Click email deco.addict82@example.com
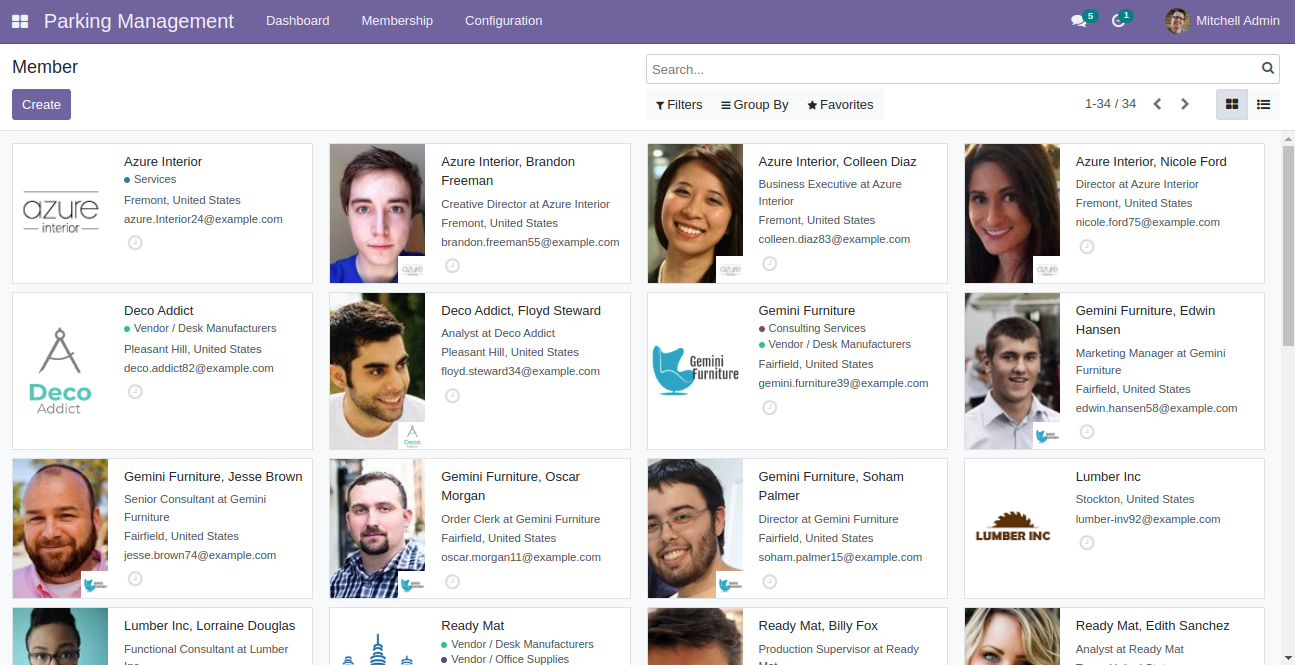The height and width of the screenshot is (665, 1295). click(x=199, y=368)
